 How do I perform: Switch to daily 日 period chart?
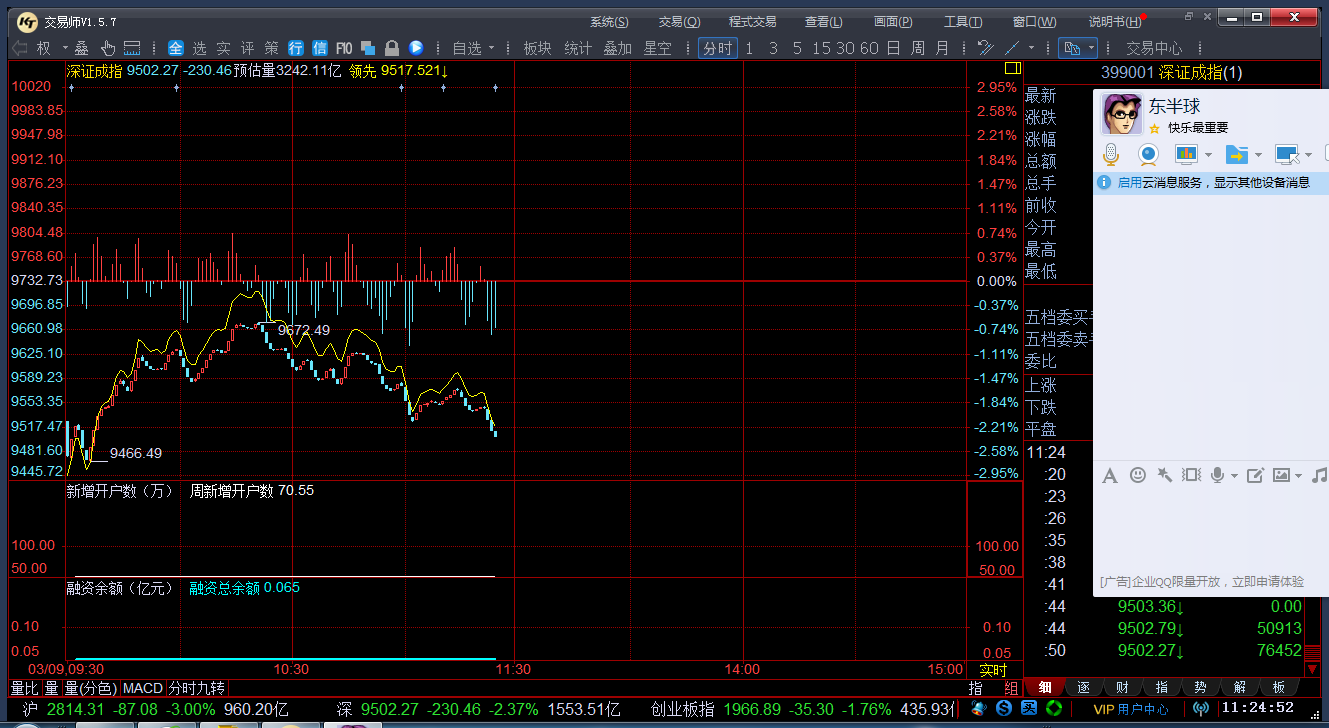pyautogui.click(x=892, y=48)
